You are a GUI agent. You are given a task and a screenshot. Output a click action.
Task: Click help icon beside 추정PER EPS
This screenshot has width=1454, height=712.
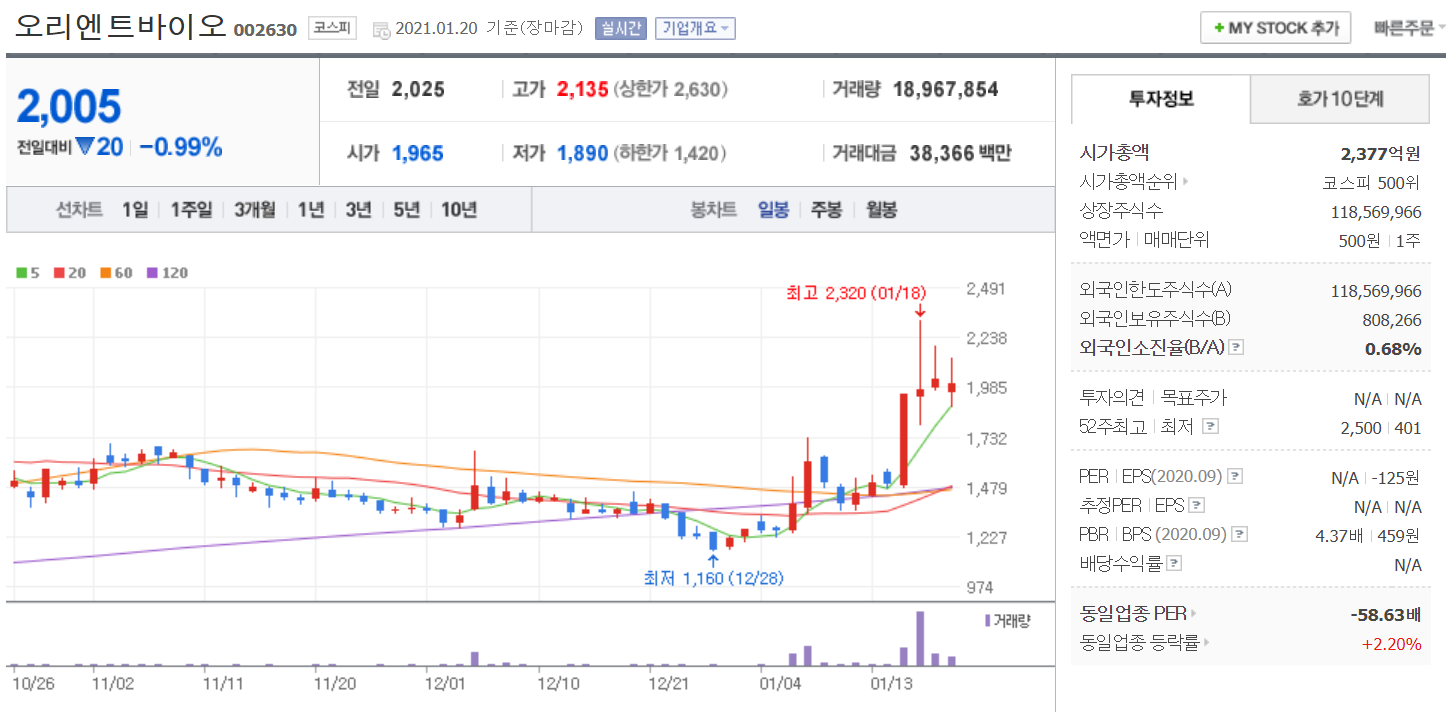tap(1197, 506)
